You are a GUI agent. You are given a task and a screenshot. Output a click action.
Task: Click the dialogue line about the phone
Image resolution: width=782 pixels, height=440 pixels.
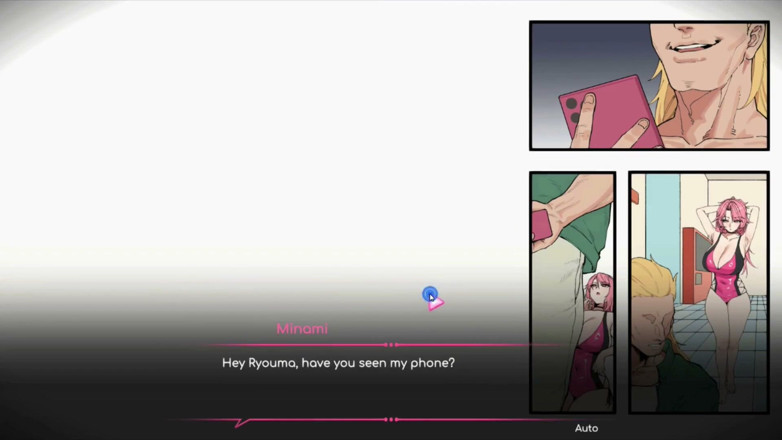coord(338,363)
